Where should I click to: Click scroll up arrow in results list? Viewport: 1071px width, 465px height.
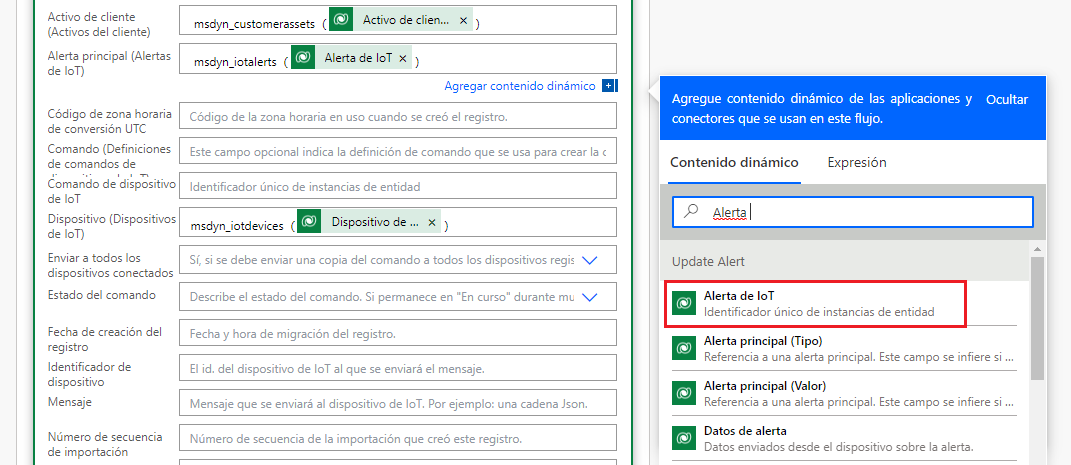[x=1038, y=249]
